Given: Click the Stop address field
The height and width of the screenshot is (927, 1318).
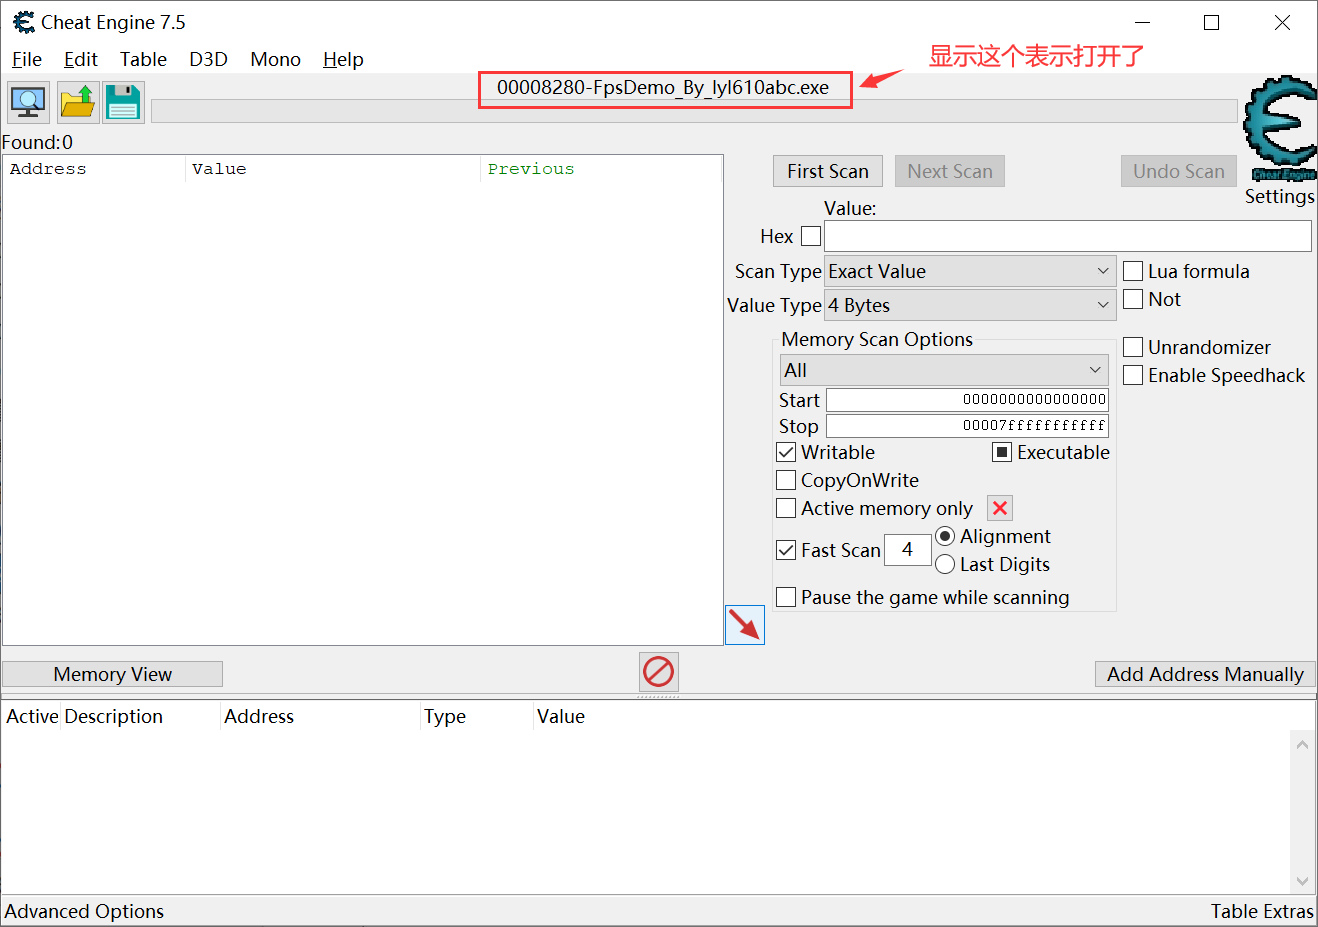Looking at the screenshot, I should click(x=967, y=425).
